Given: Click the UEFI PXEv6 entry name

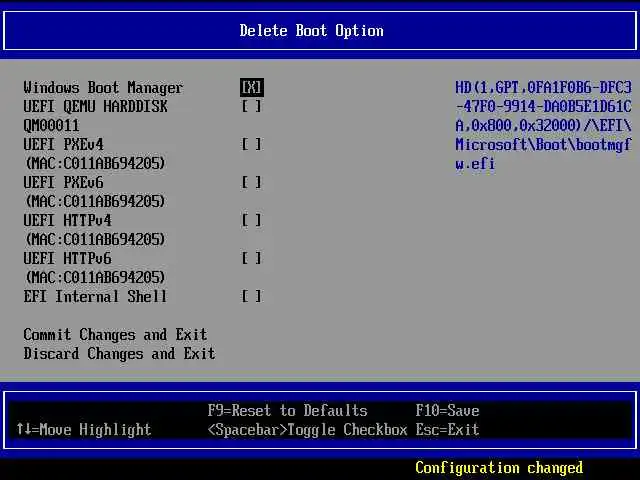Looking at the screenshot, I should pyautogui.click(x=63, y=182).
